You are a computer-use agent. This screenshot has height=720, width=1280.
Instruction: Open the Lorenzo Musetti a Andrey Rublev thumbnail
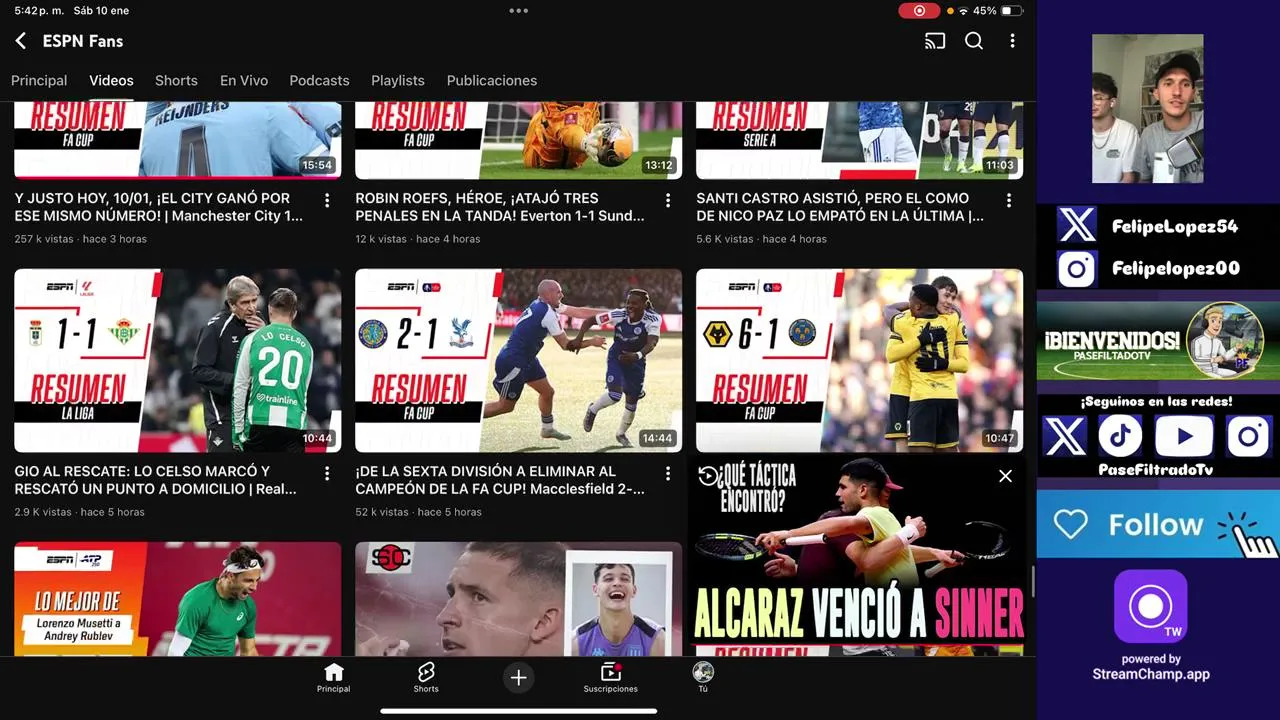tap(178, 598)
